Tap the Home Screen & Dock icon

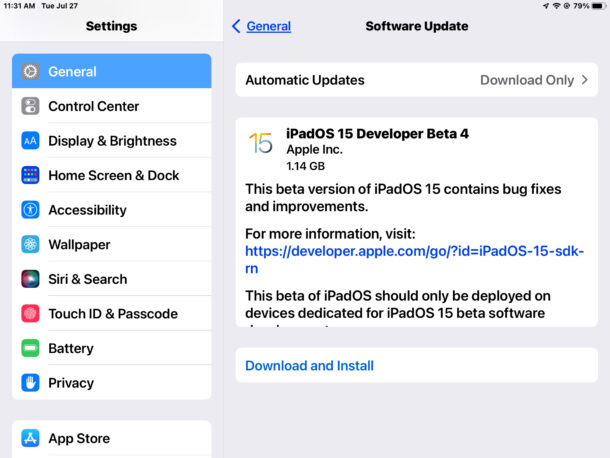pos(30,175)
